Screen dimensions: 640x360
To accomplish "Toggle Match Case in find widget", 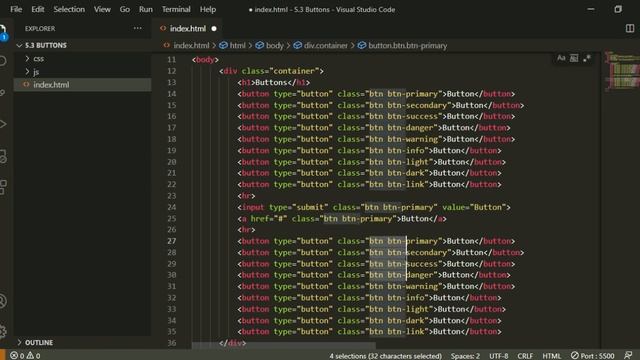I will [x=561, y=58].
